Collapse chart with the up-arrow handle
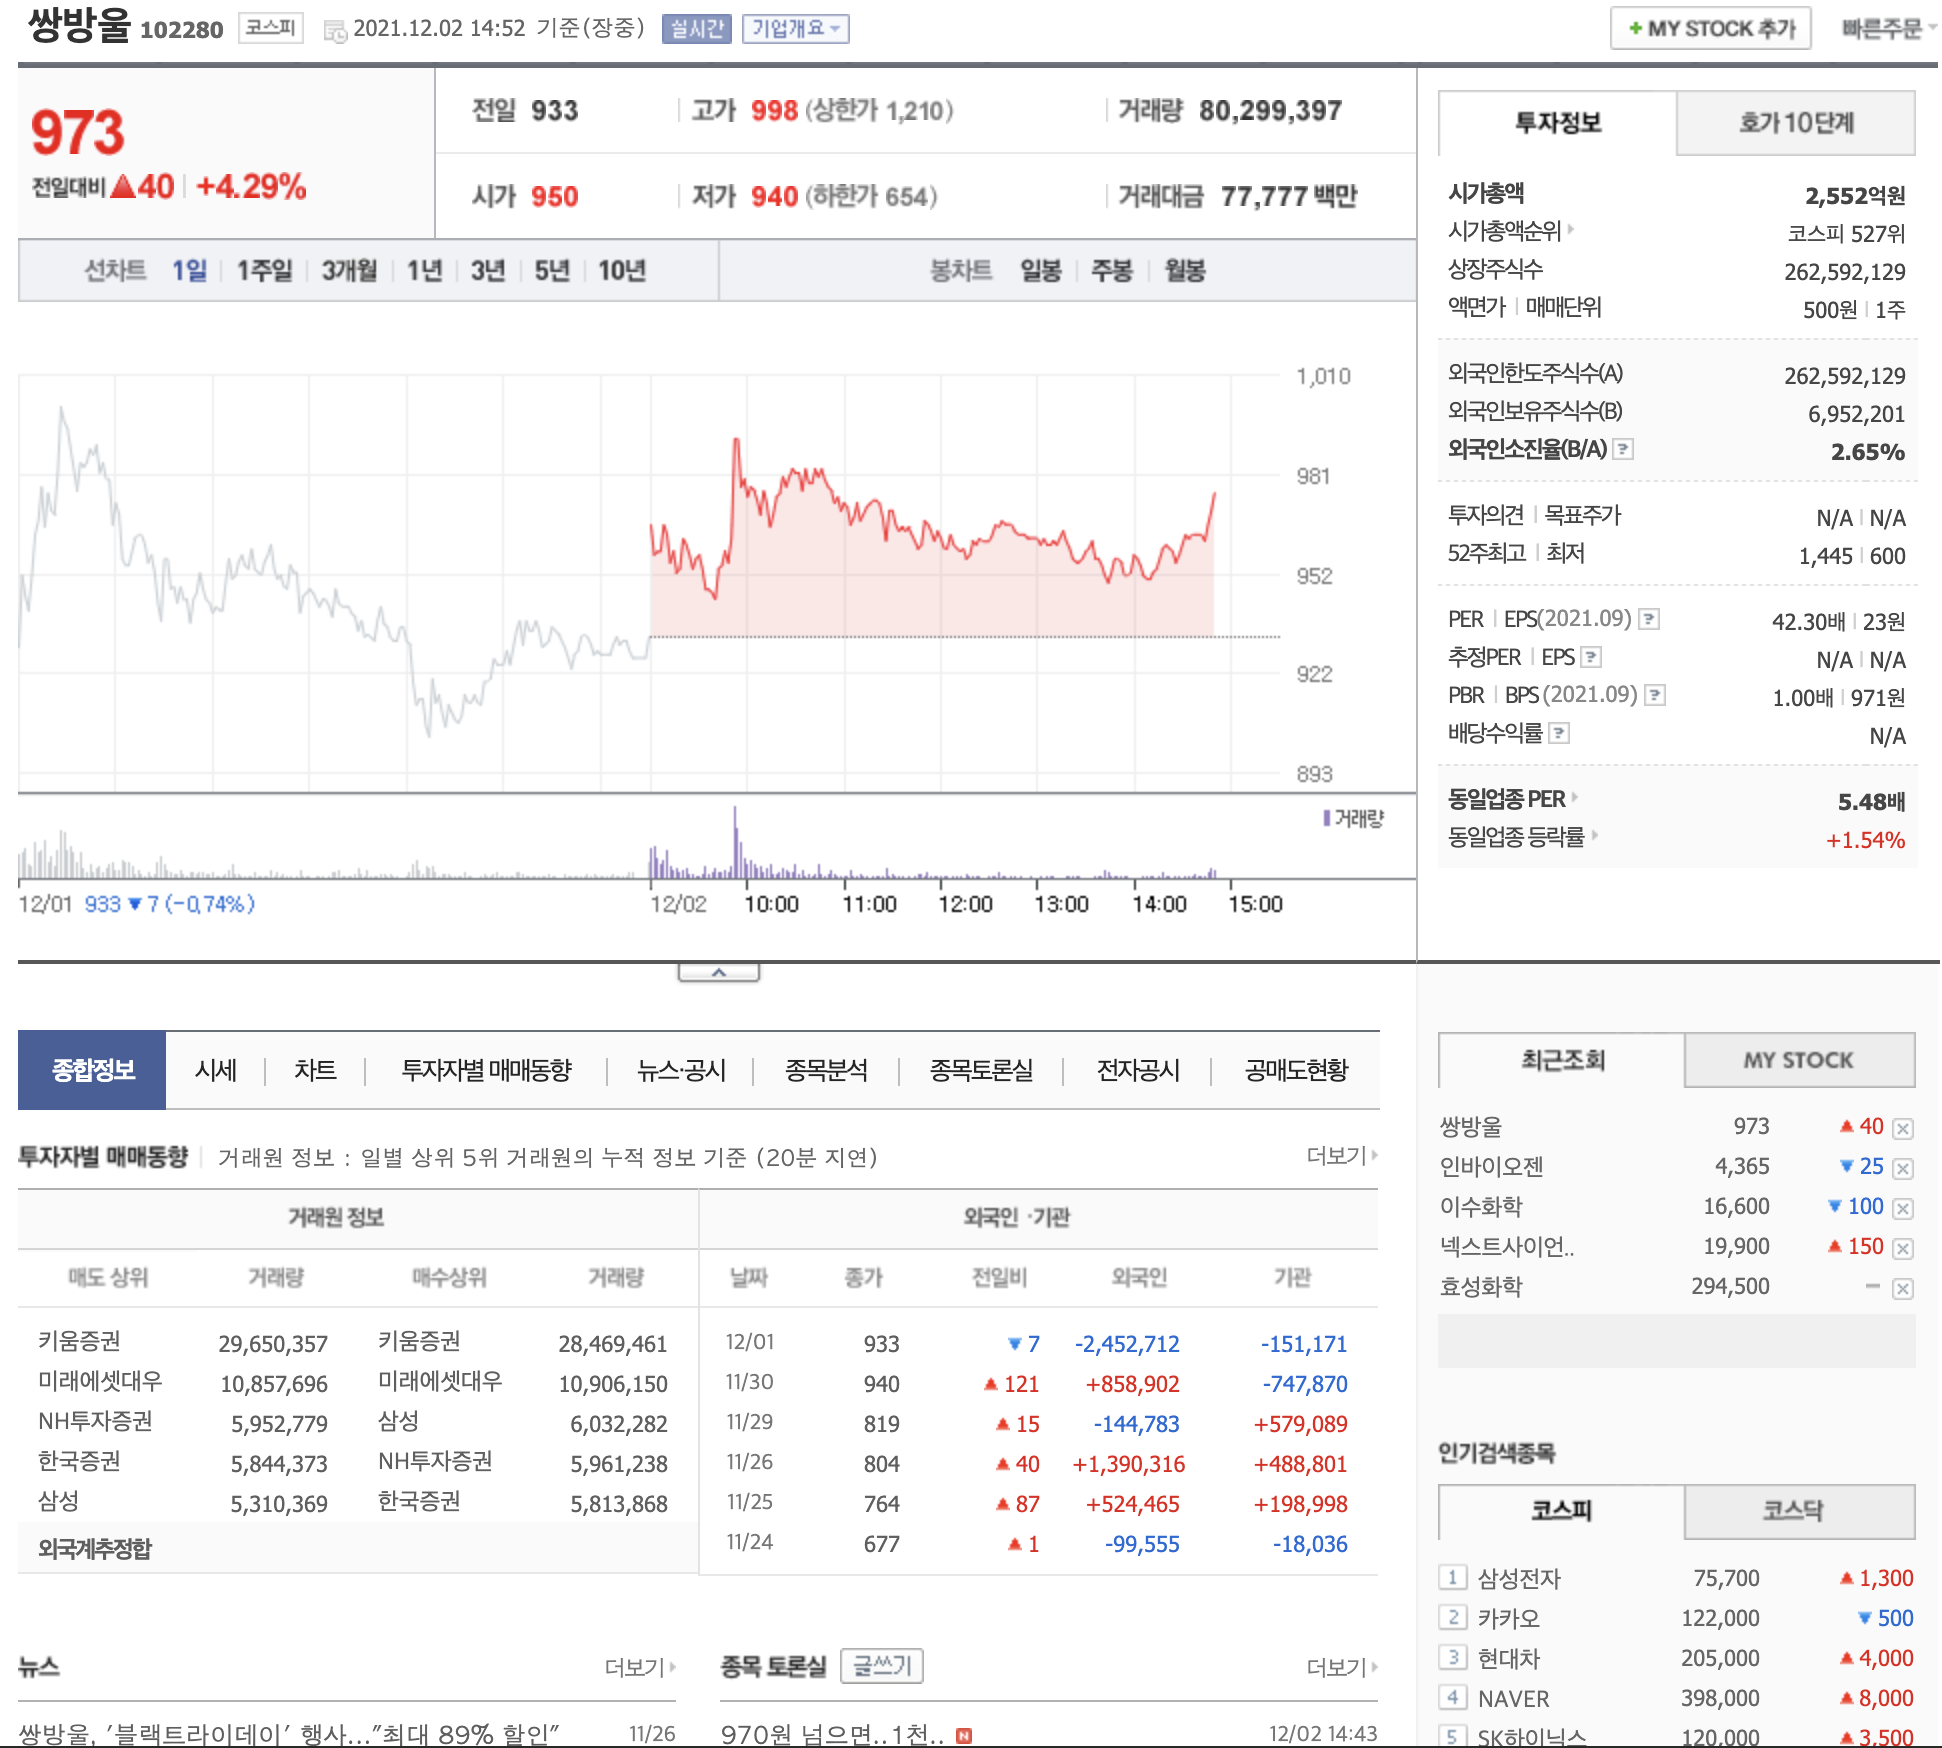The height and width of the screenshot is (1748, 1942). [718, 972]
